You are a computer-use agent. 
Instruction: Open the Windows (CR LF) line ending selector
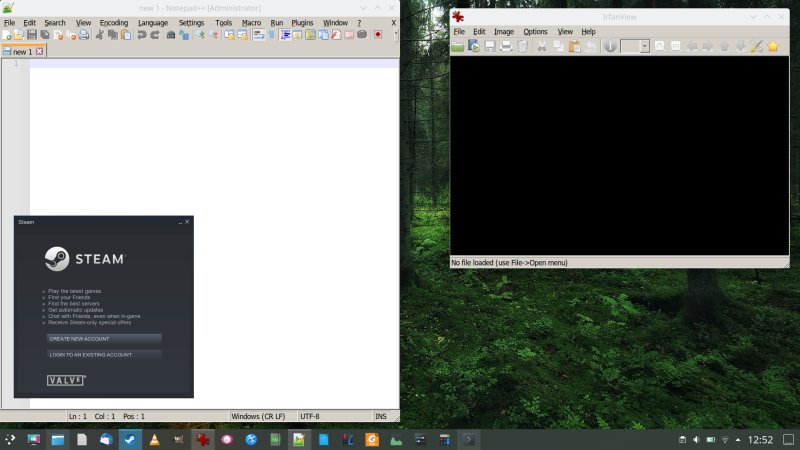pos(257,416)
